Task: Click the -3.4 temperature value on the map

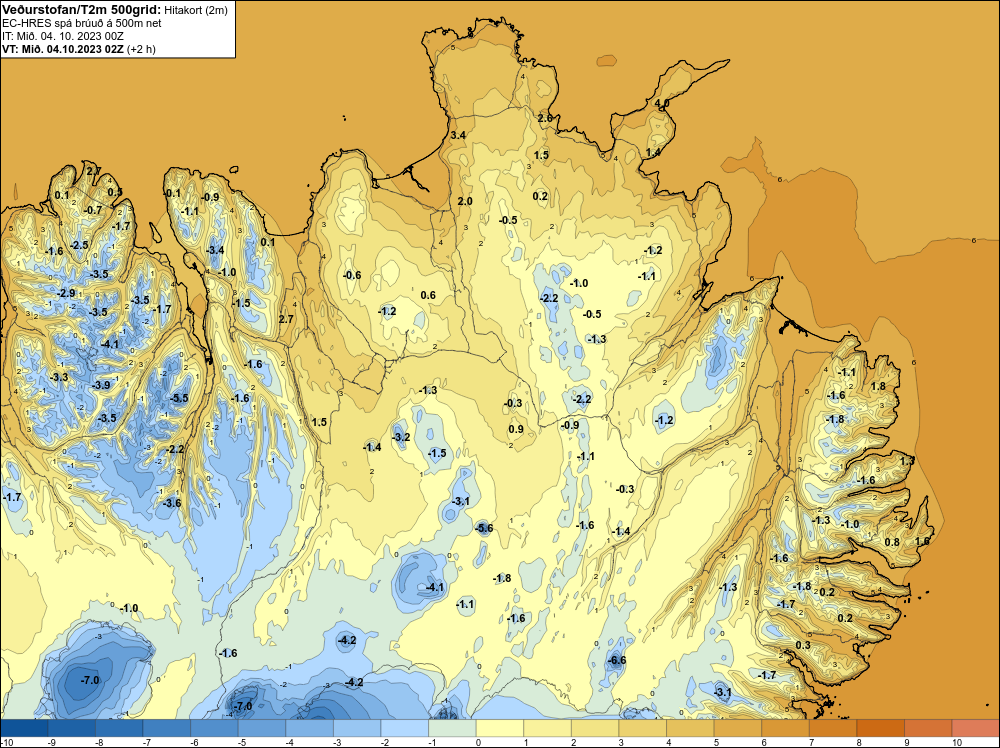Action: click(x=215, y=250)
